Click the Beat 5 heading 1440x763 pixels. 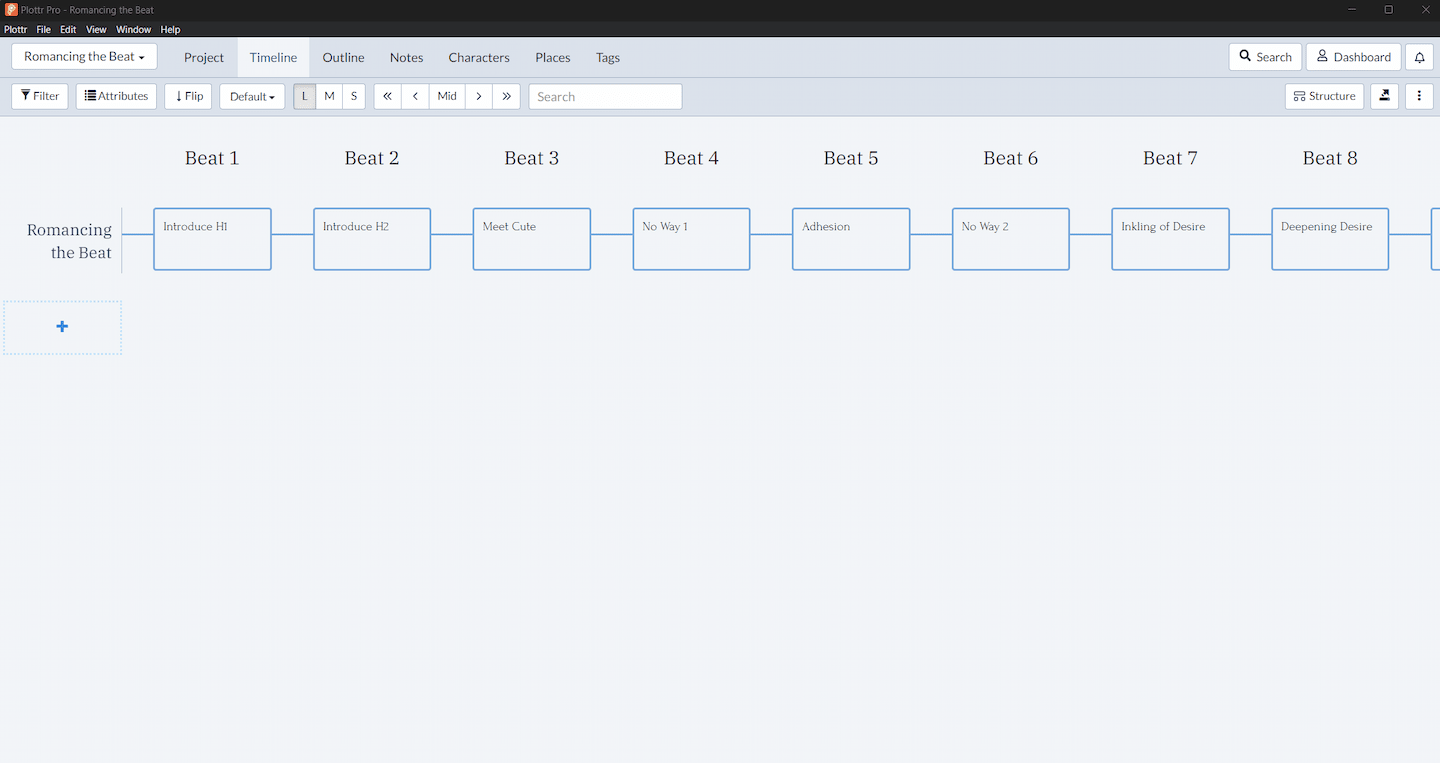click(x=851, y=158)
